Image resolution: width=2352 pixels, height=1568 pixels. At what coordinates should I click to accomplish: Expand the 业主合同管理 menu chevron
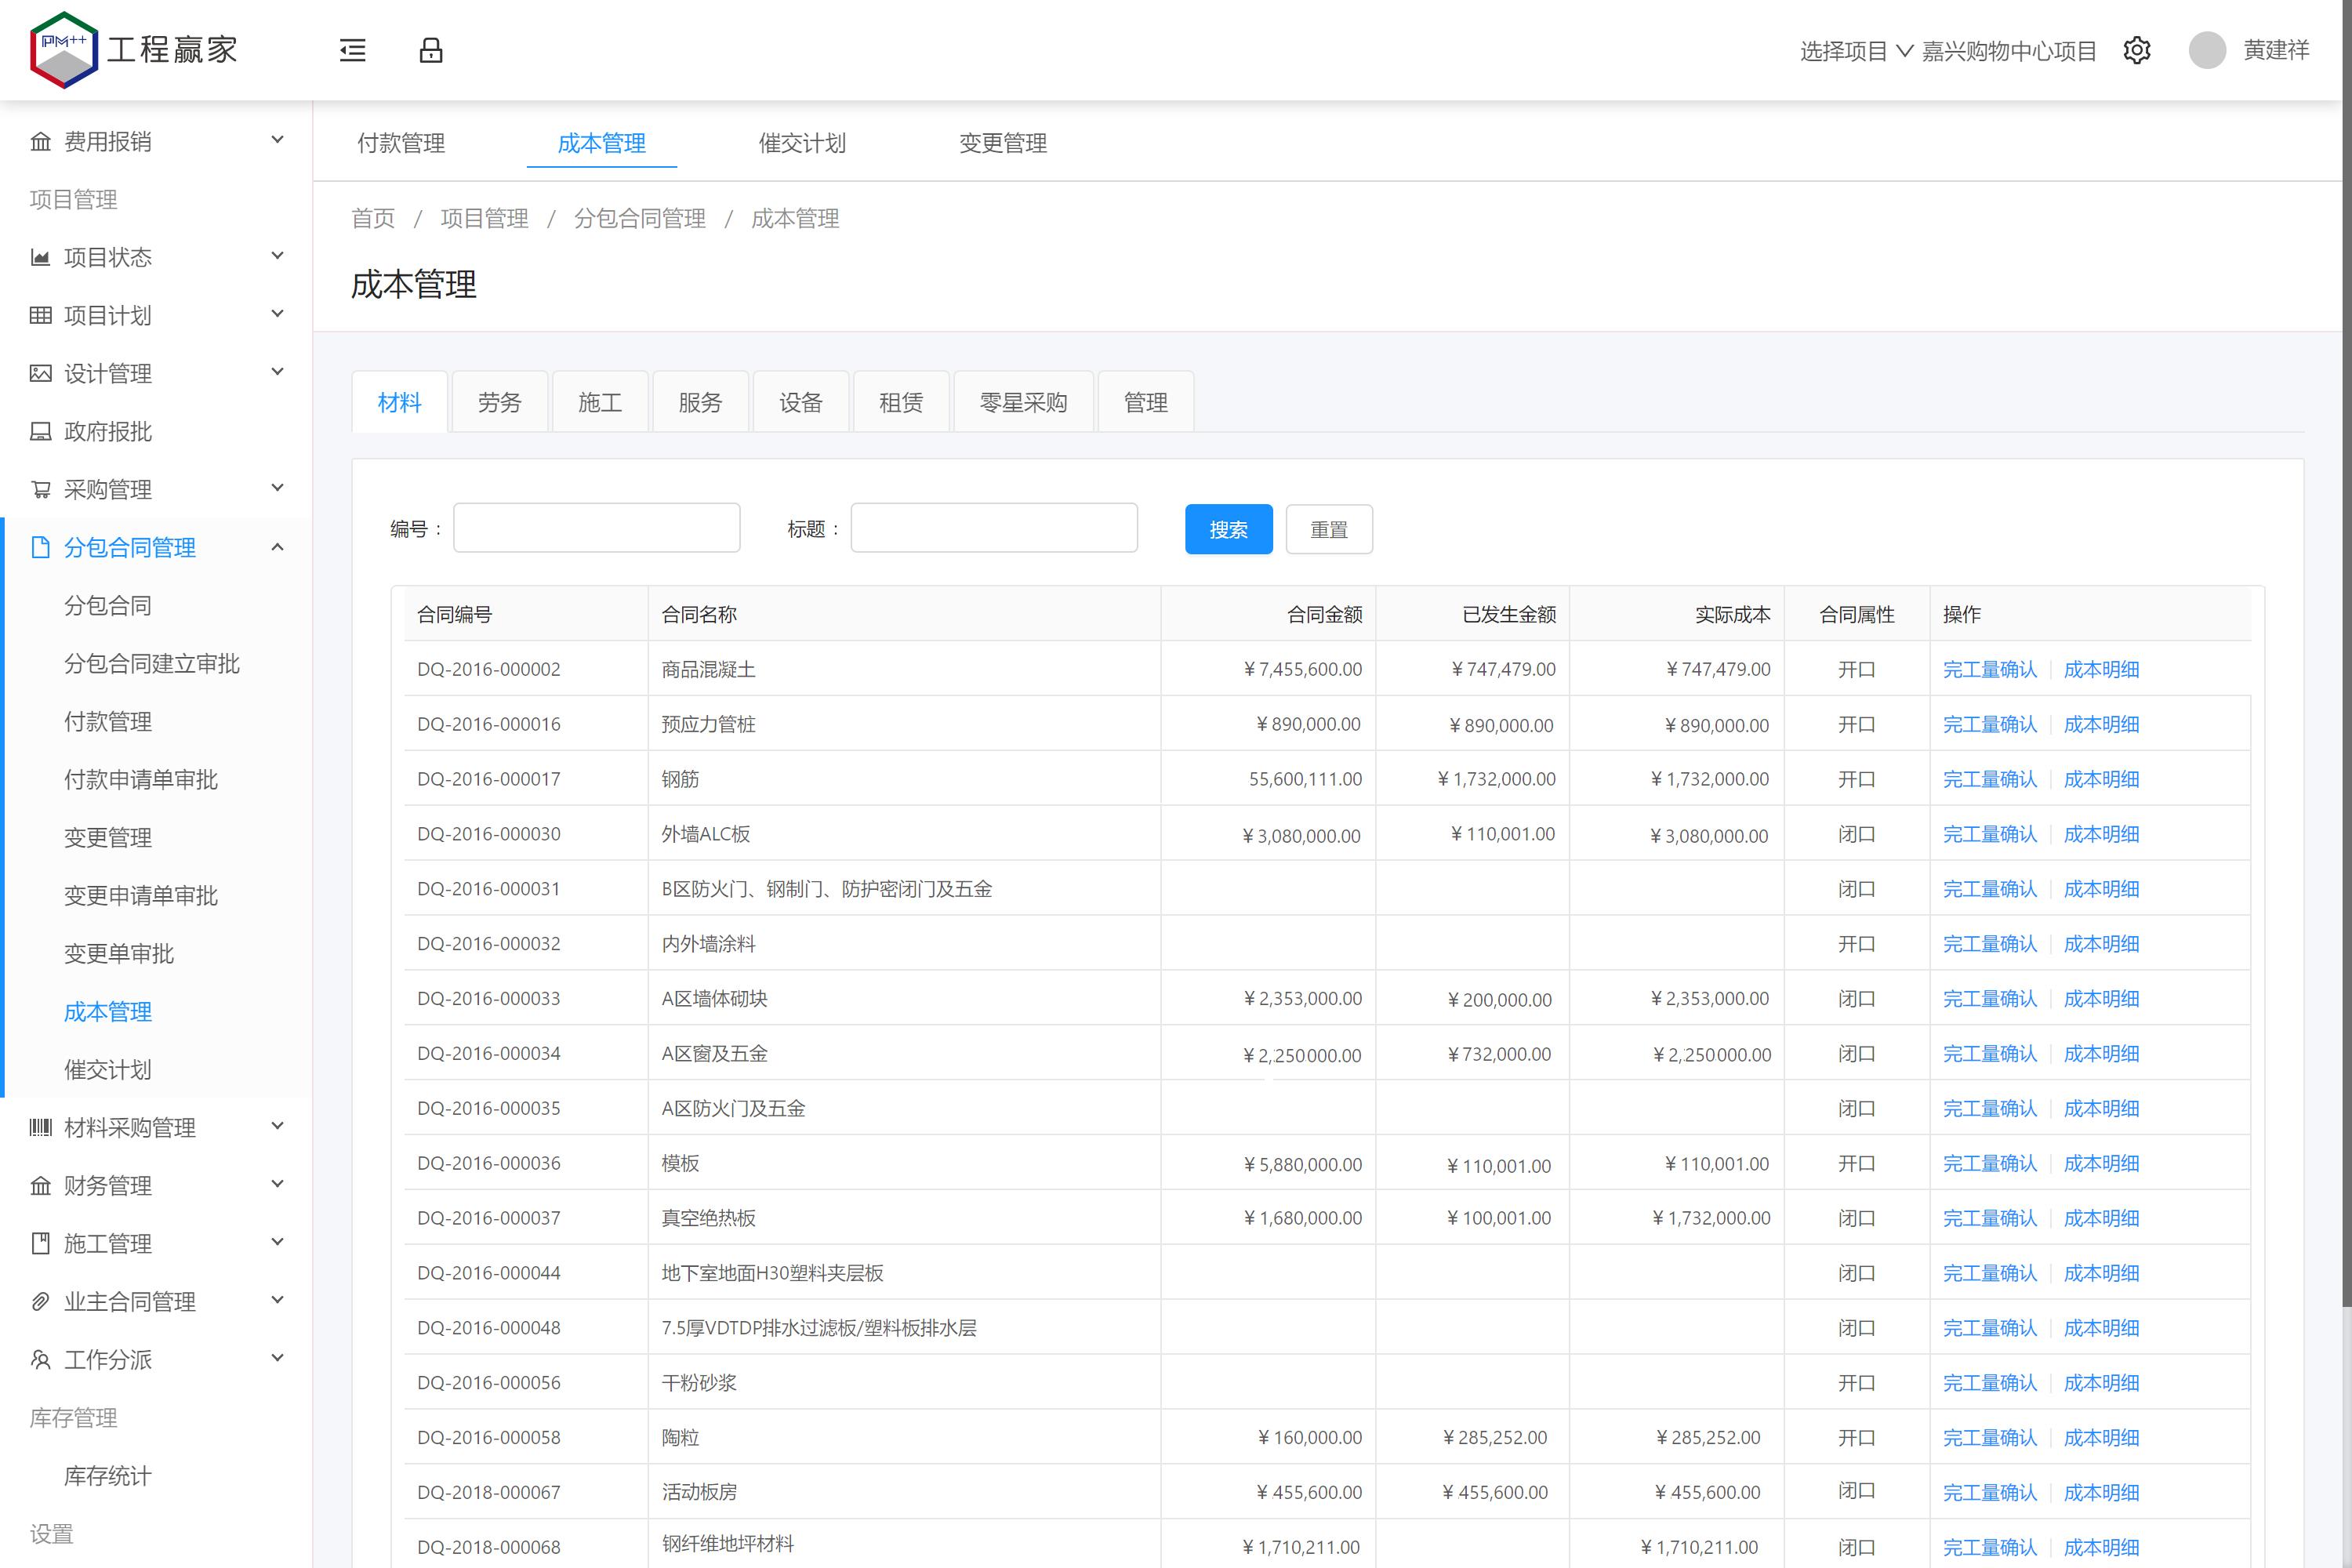click(278, 1300)
